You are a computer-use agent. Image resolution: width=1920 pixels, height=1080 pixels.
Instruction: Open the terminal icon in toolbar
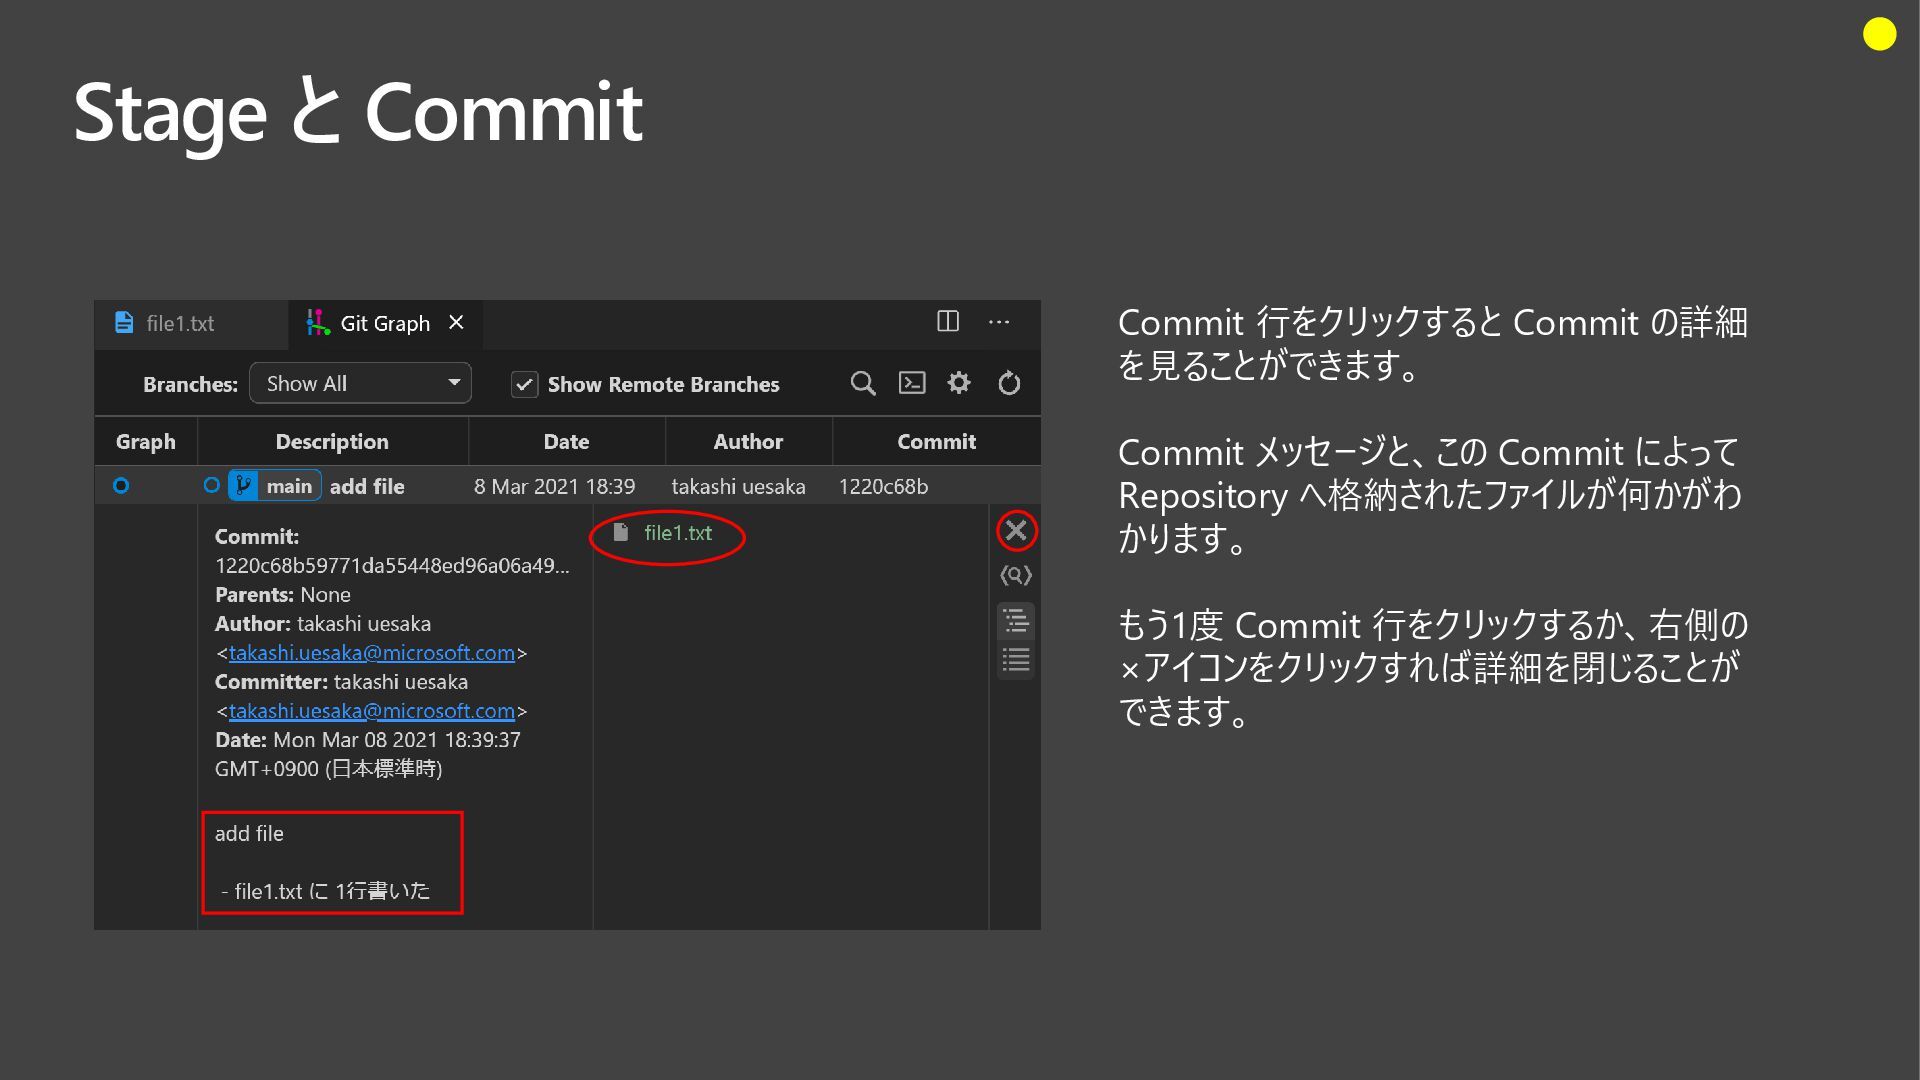pyautogui.click(x=912, y=383)
